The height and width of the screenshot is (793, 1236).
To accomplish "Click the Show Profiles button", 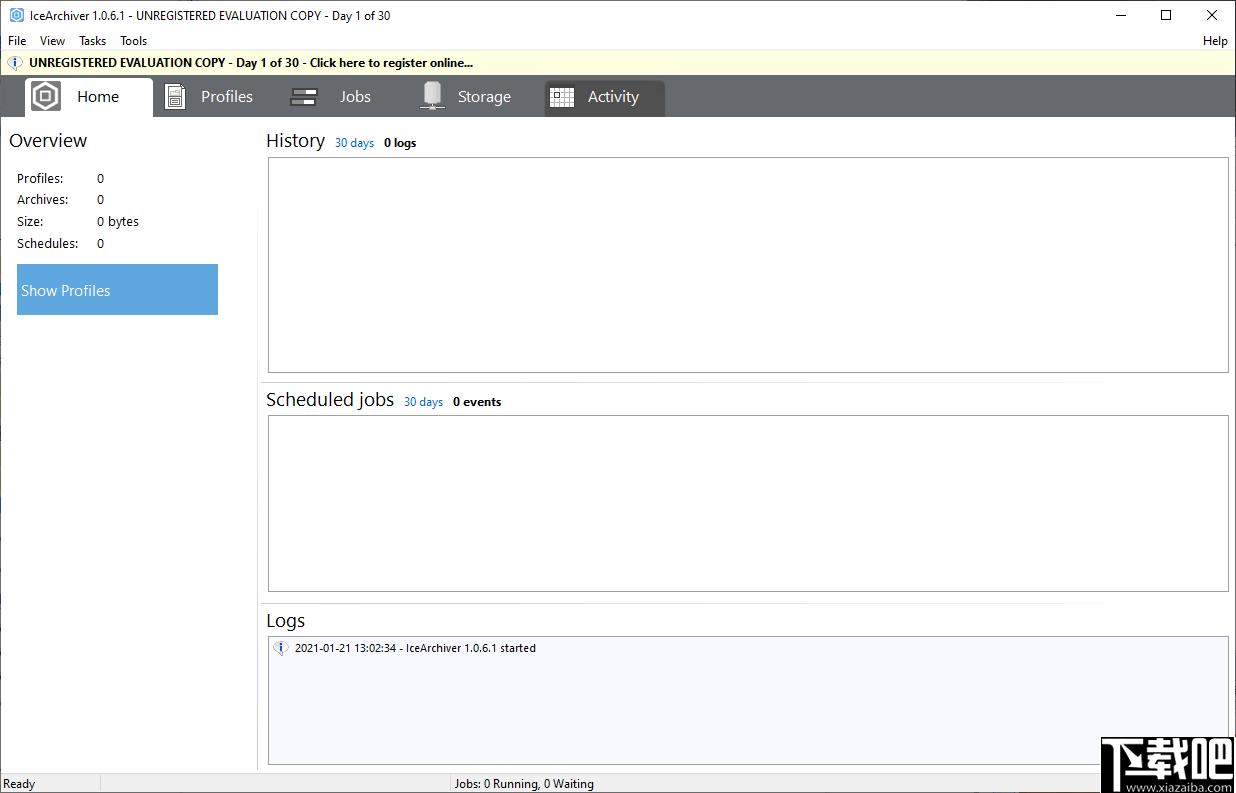I will [117, 290].
